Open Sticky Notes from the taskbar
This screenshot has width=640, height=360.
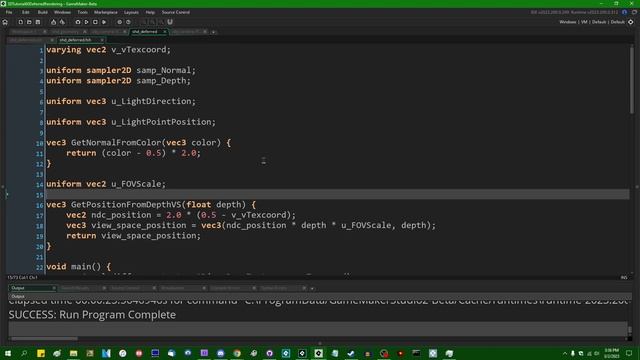tap(41, 353)
